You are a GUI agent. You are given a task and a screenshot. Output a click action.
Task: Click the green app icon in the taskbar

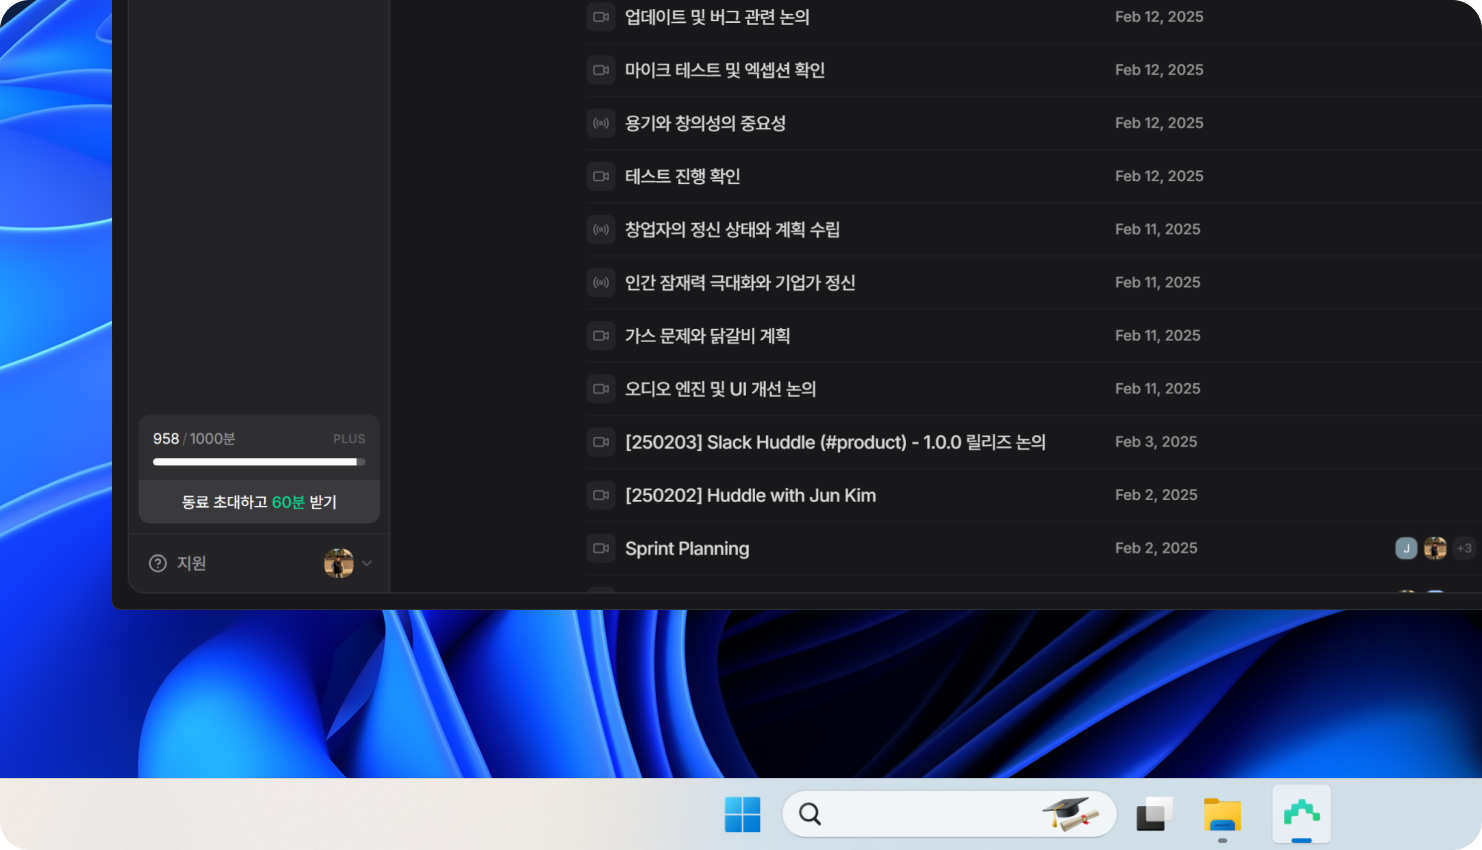[1301, 813]
